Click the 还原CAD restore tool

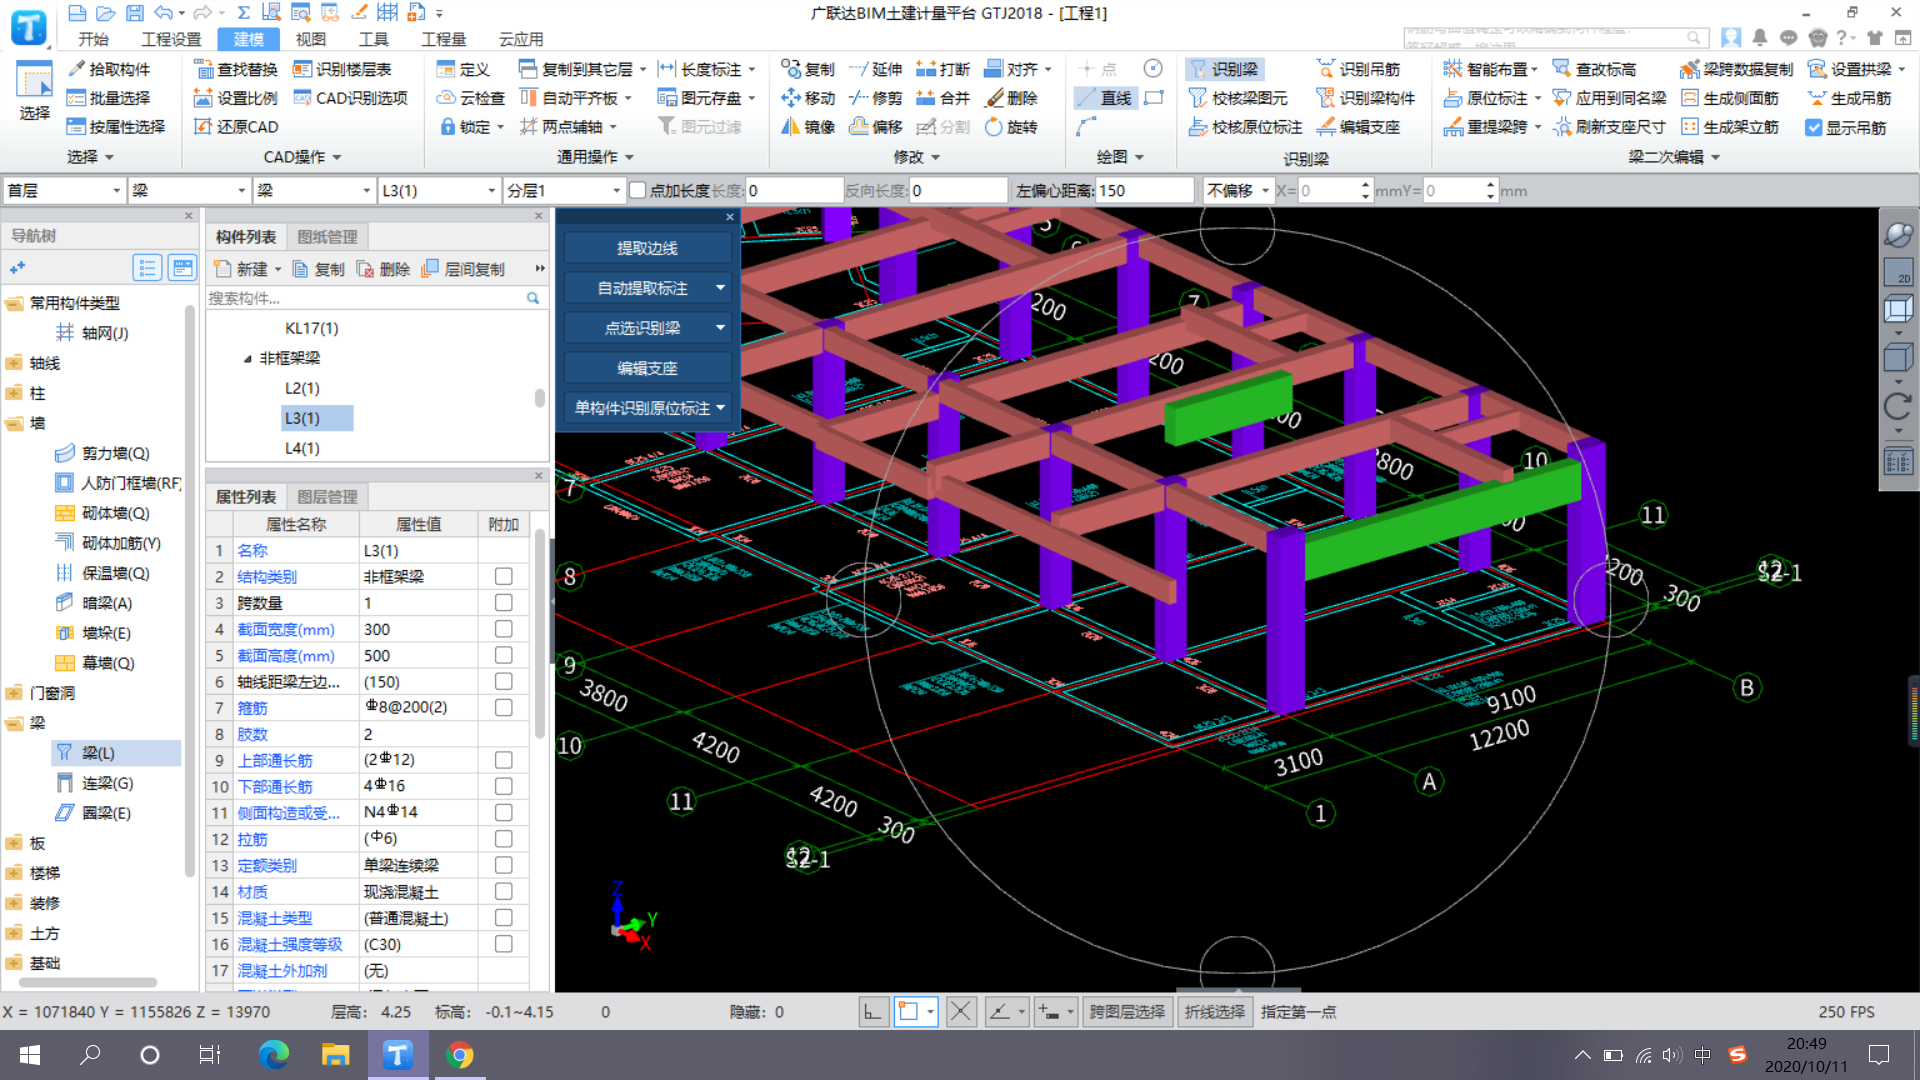click(x=236, y=127)
